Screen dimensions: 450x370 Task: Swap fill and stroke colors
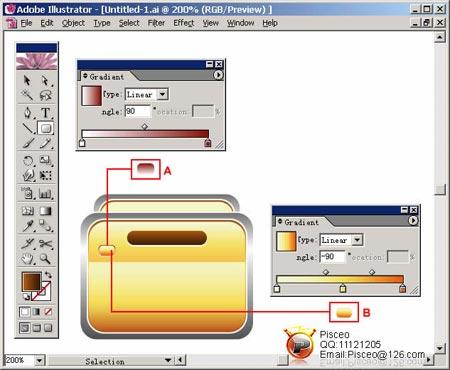pos(49,275)
